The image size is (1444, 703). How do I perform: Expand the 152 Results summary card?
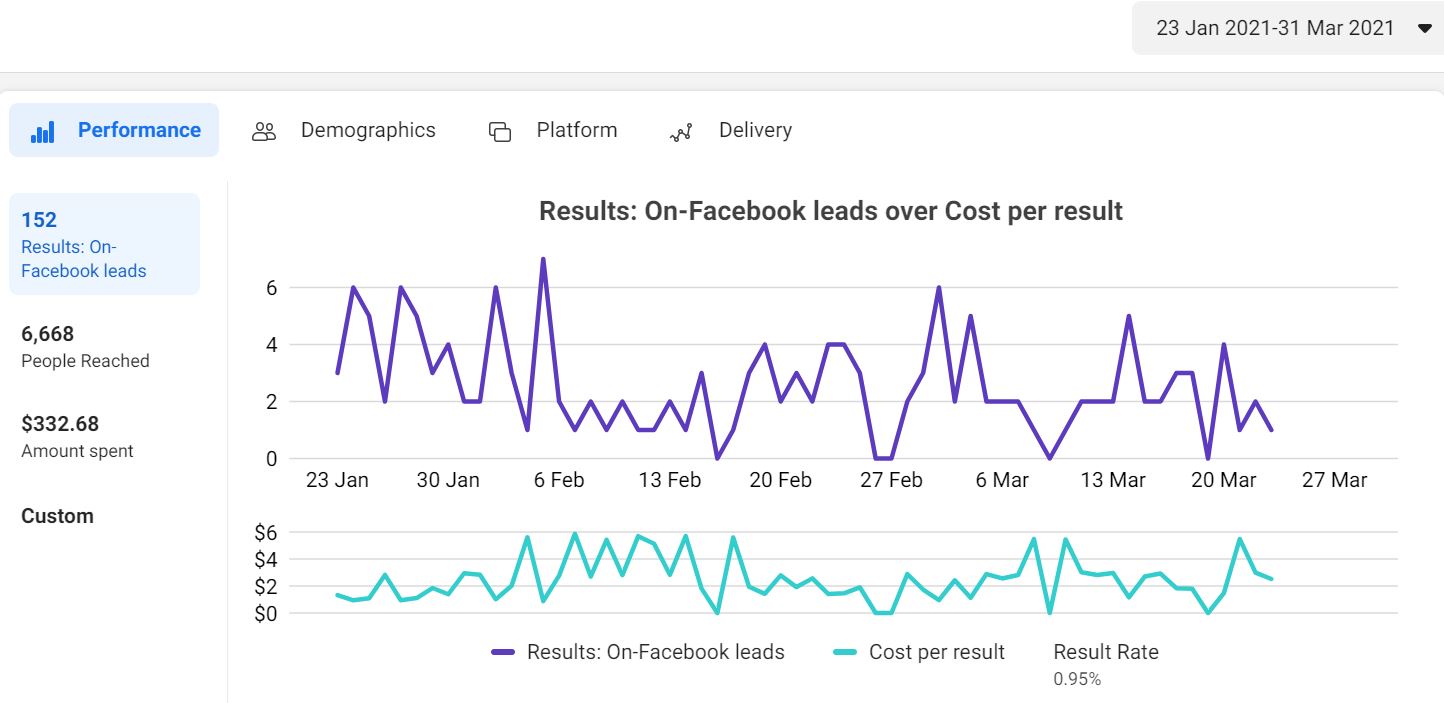[x=105, y=243]
